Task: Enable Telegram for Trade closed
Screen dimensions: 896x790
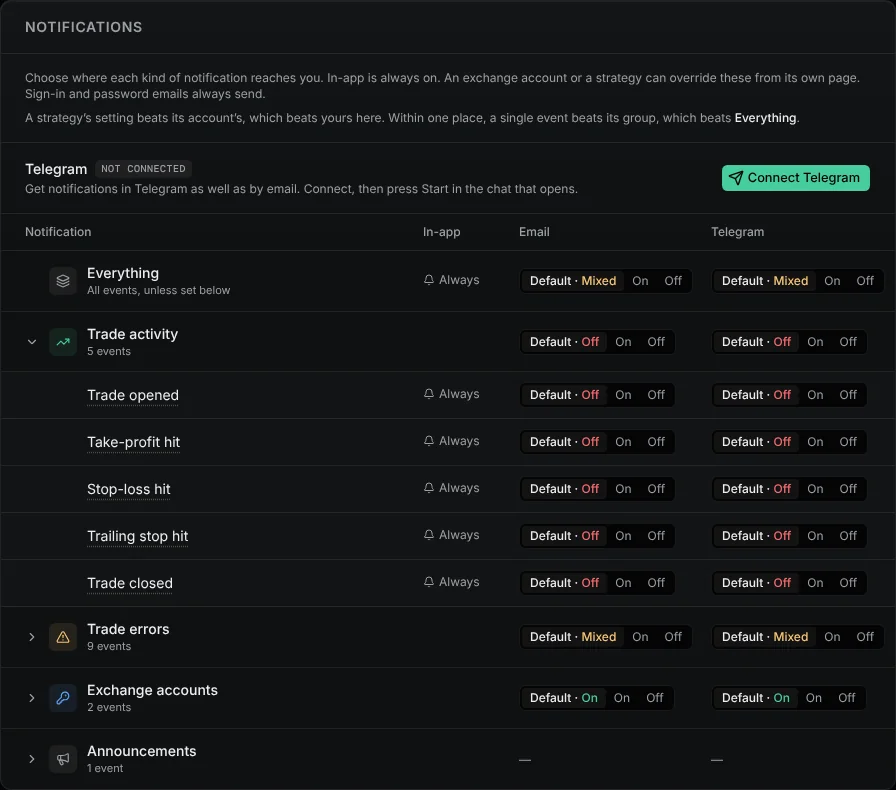Action: tap(815, 582)
